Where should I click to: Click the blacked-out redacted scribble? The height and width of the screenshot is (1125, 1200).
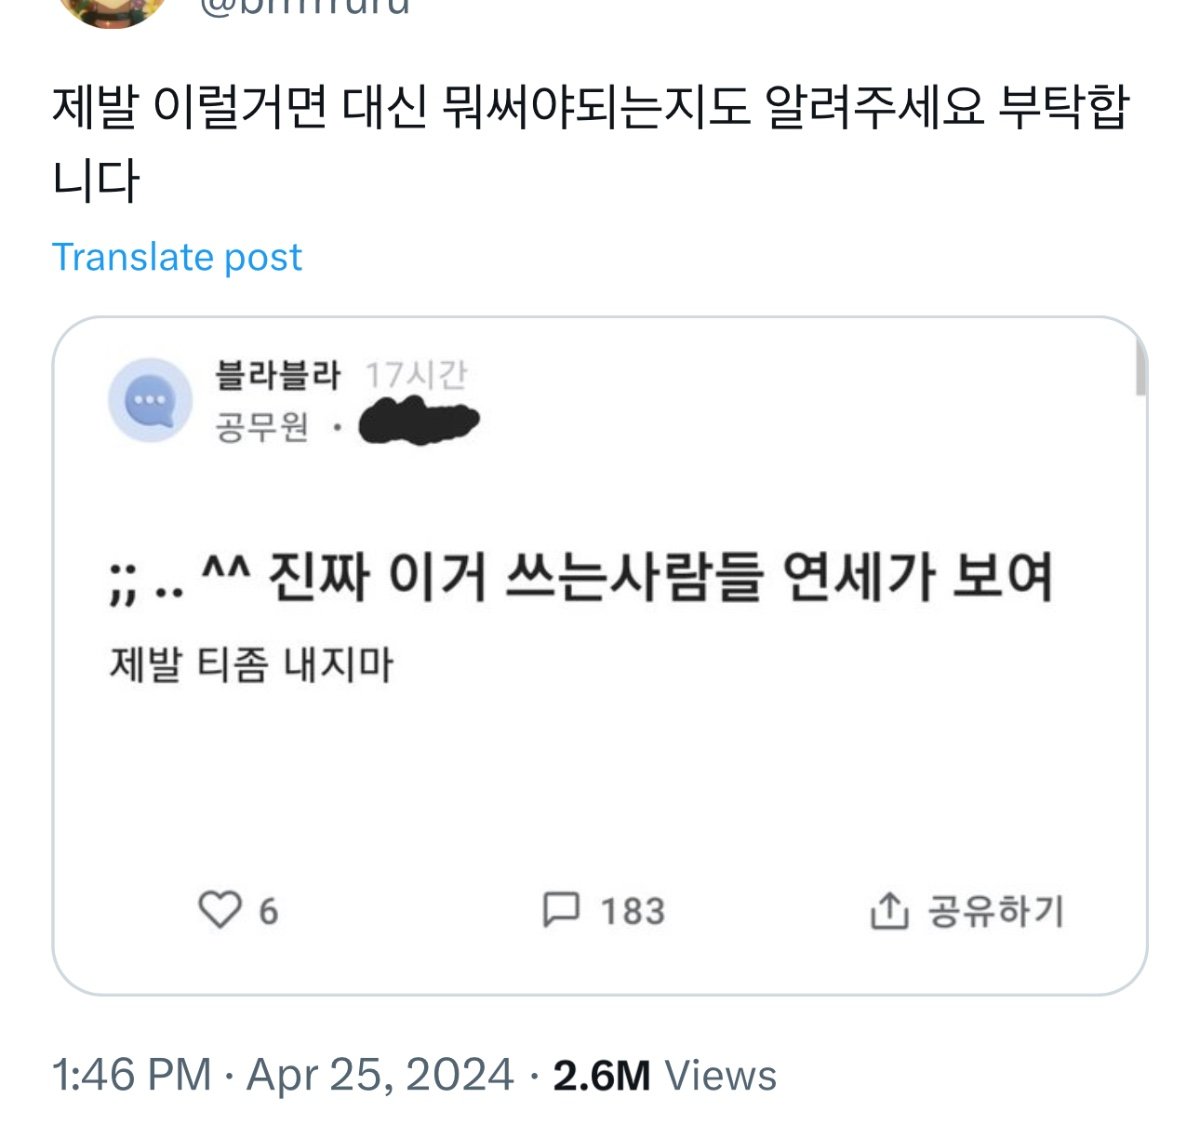[x=419, y=423]
